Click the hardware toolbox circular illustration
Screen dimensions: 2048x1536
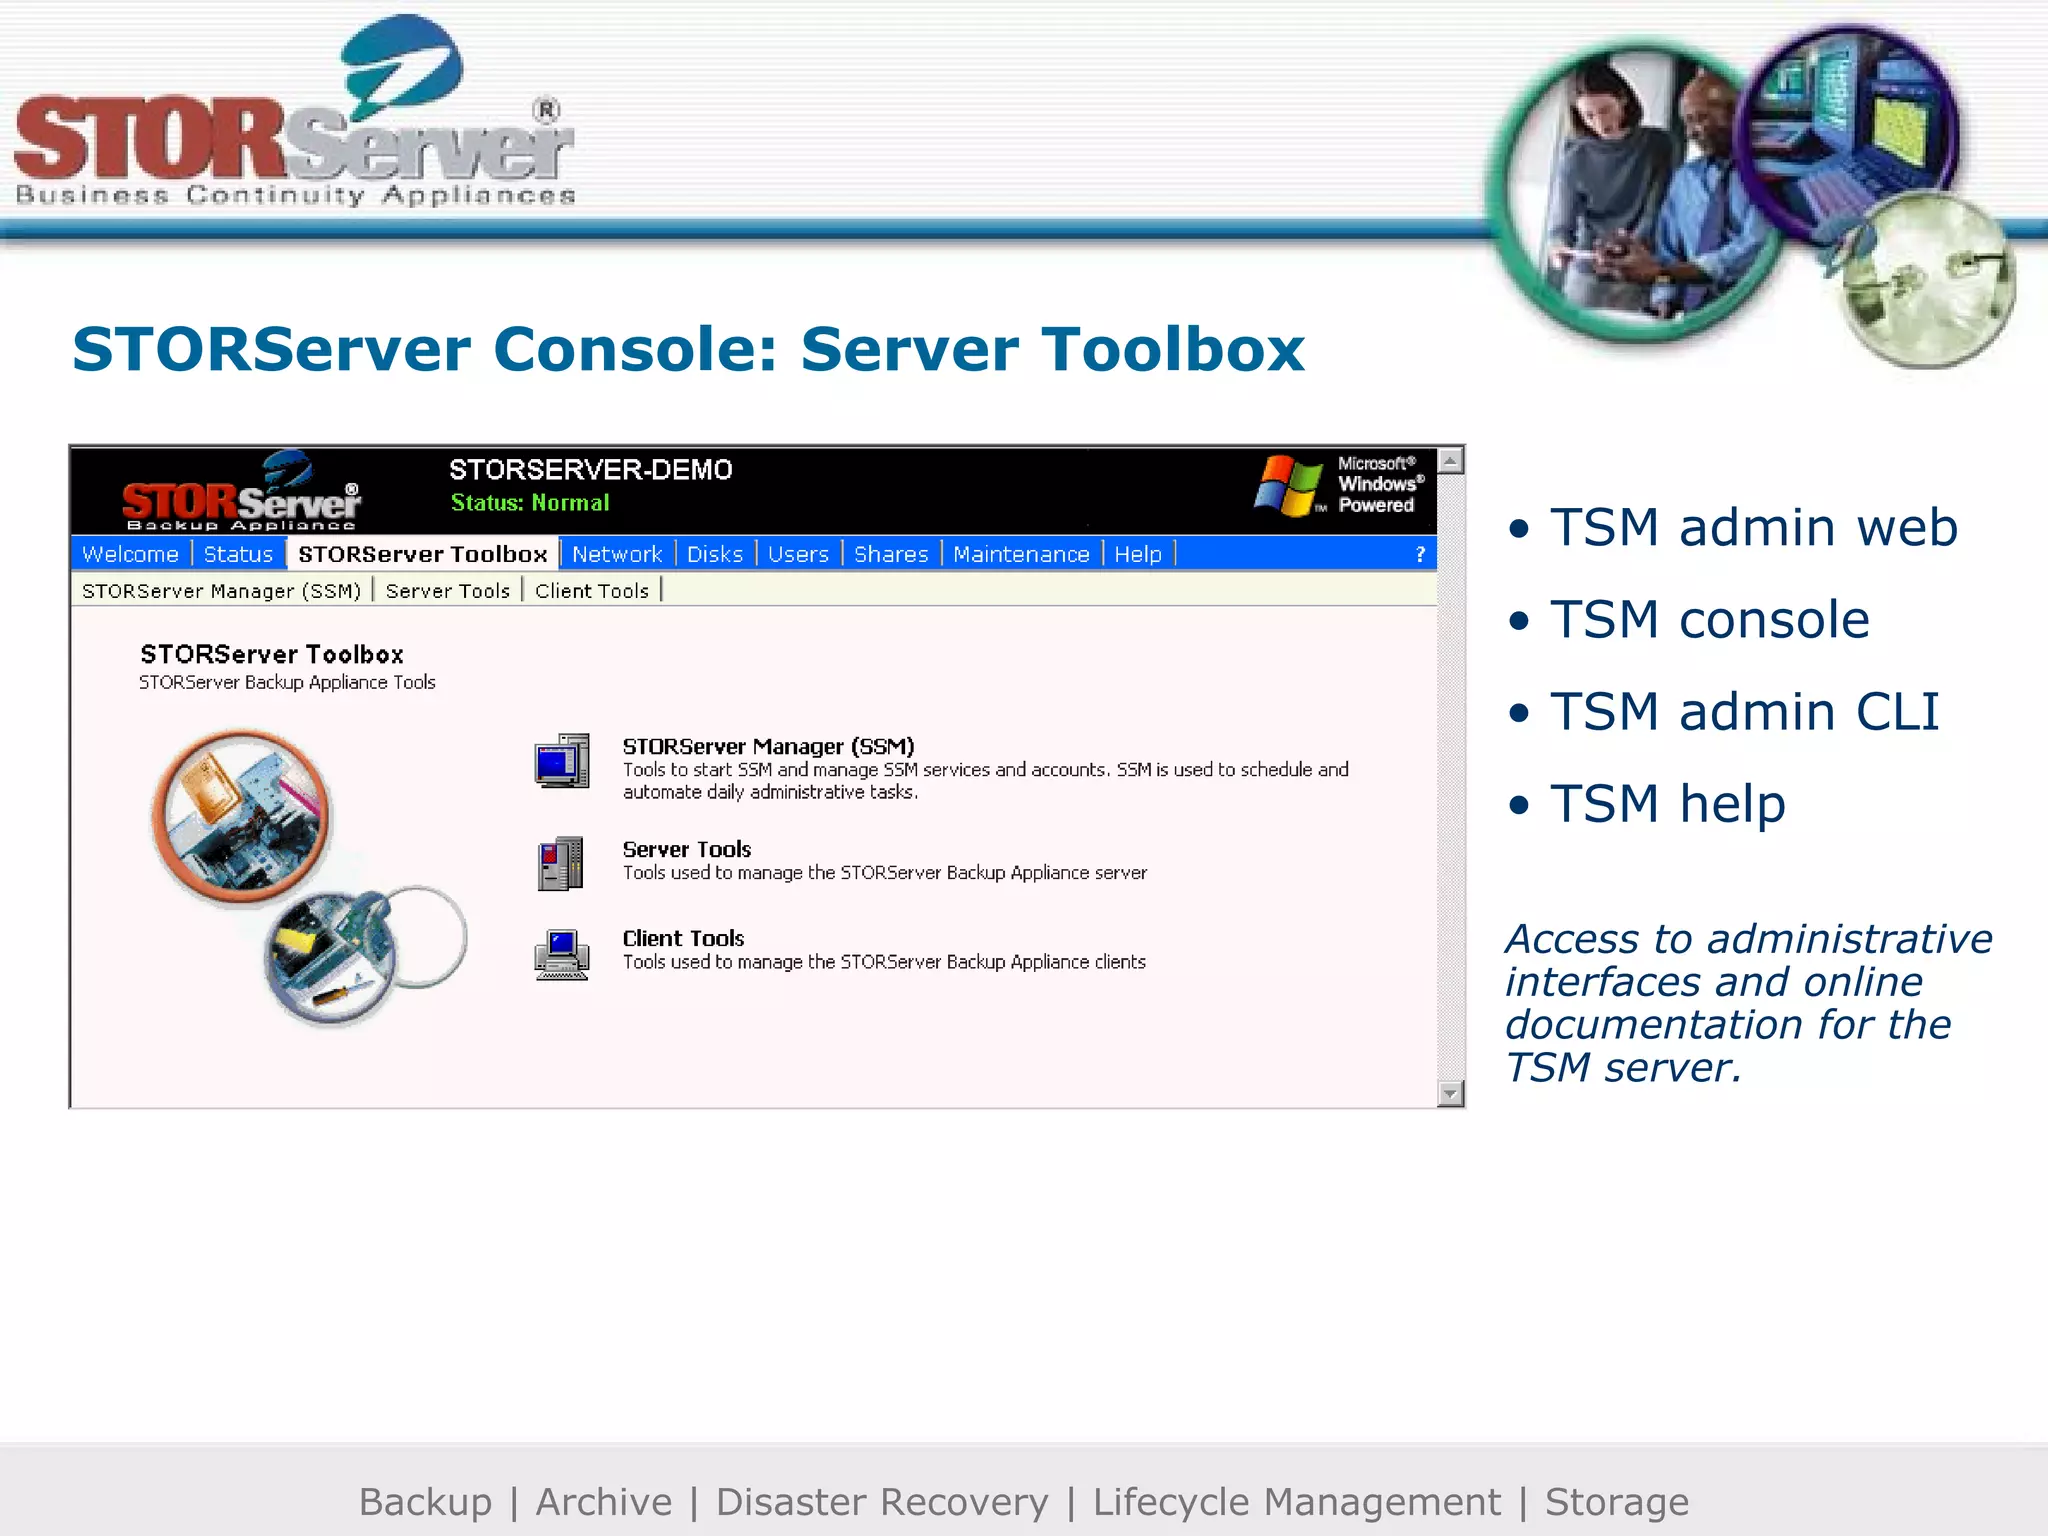coord(307,878)
